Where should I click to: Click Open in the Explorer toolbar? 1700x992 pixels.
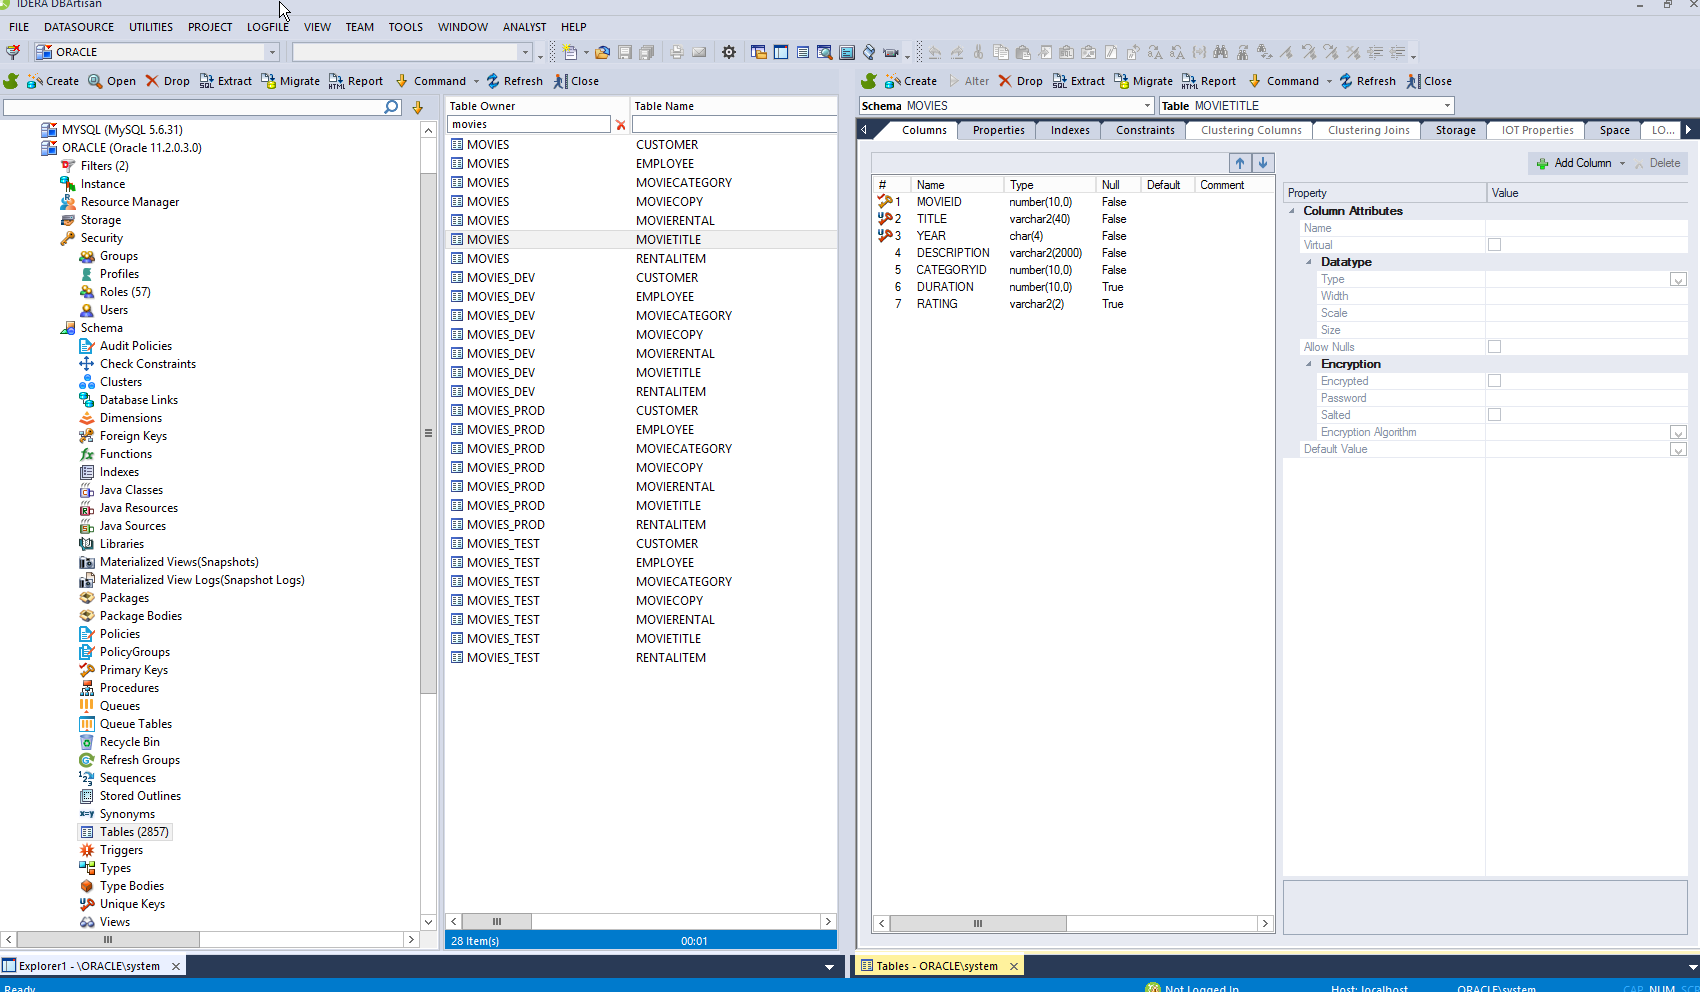[112, 81]
